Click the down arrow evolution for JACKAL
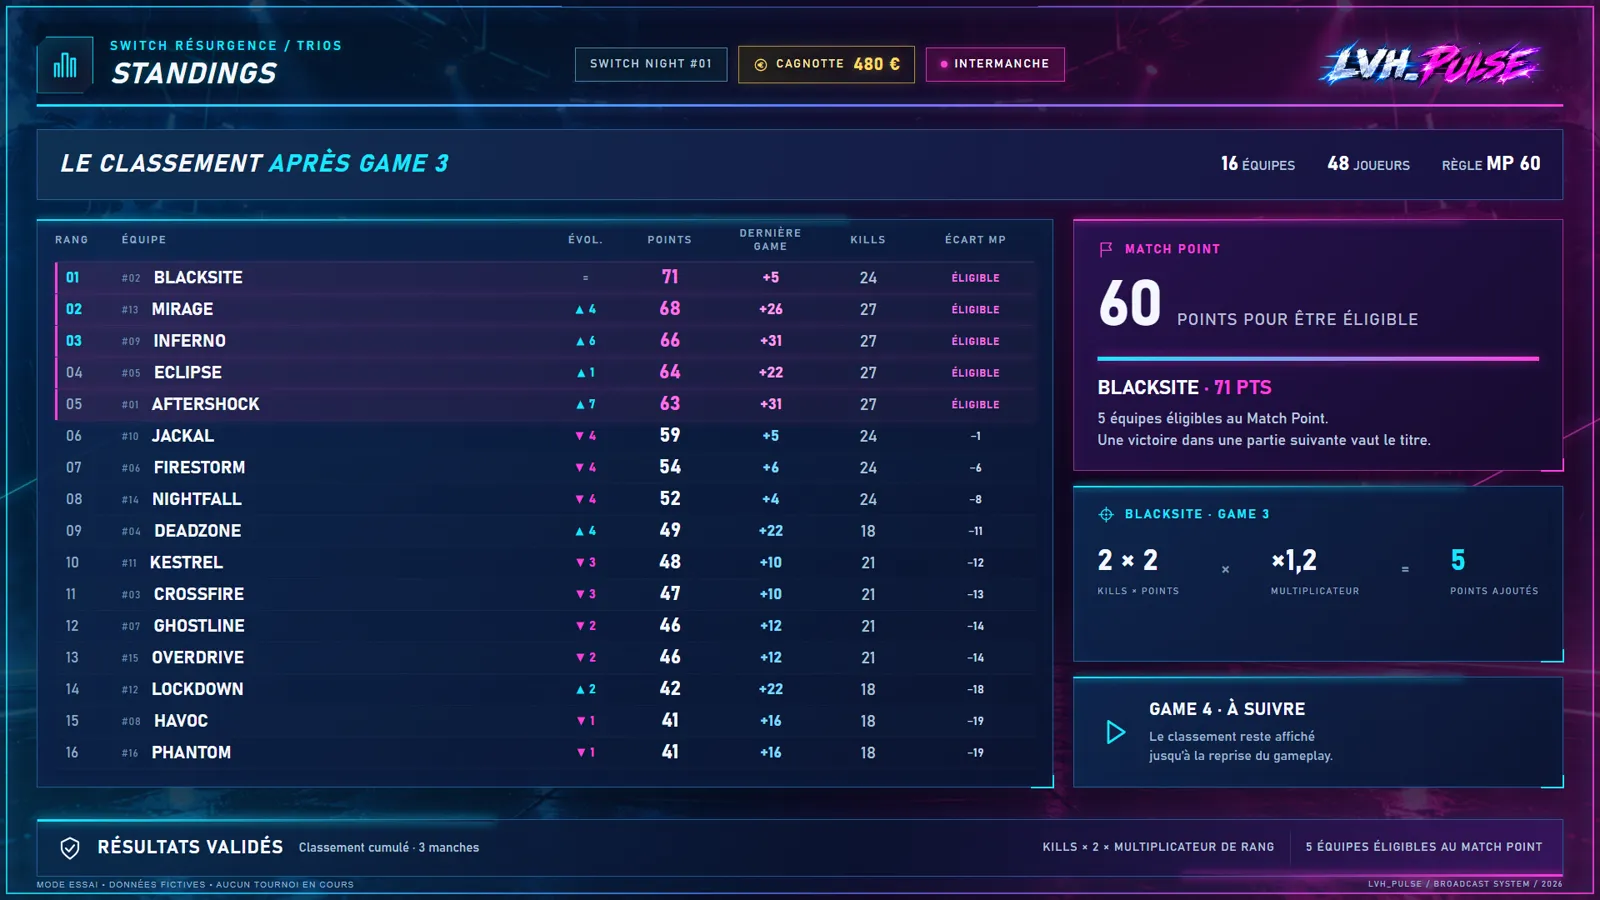This screenshot has height=900, width=1600. click(x=580, y=436)
